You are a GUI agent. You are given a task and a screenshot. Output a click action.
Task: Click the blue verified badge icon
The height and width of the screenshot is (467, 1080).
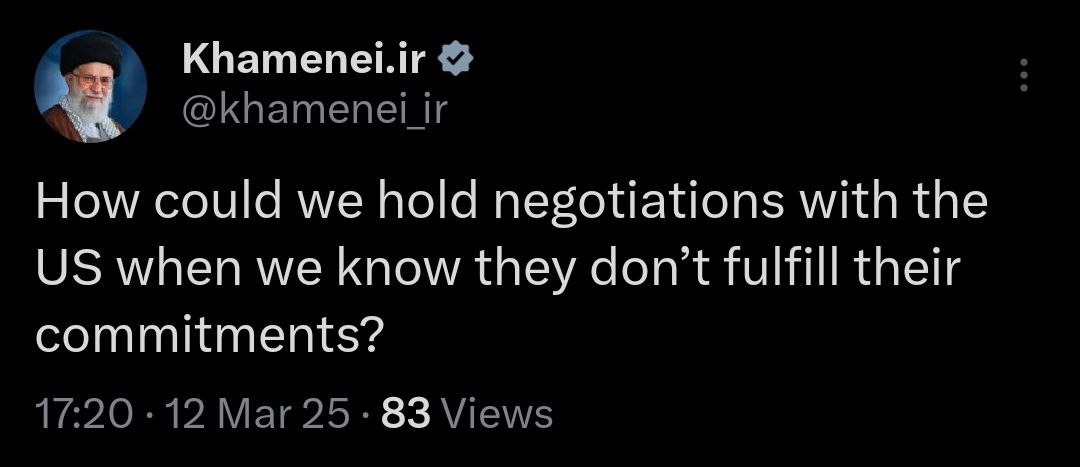[x=457, y=62]
